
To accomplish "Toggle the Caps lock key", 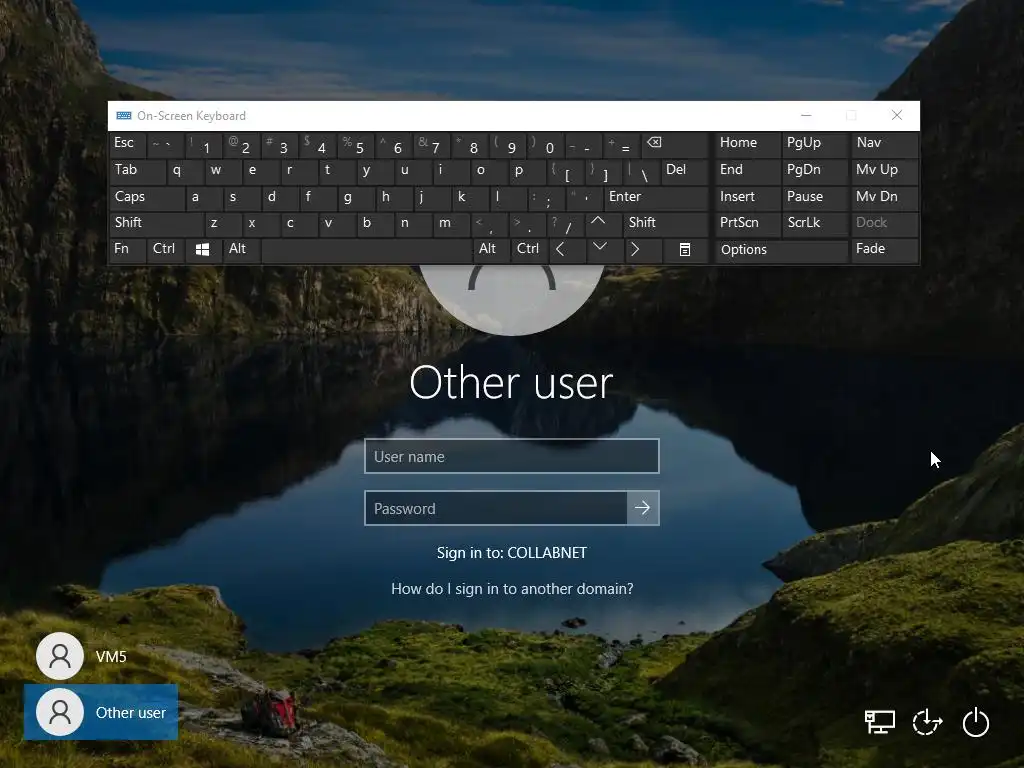I will click(x=147, y=197).
